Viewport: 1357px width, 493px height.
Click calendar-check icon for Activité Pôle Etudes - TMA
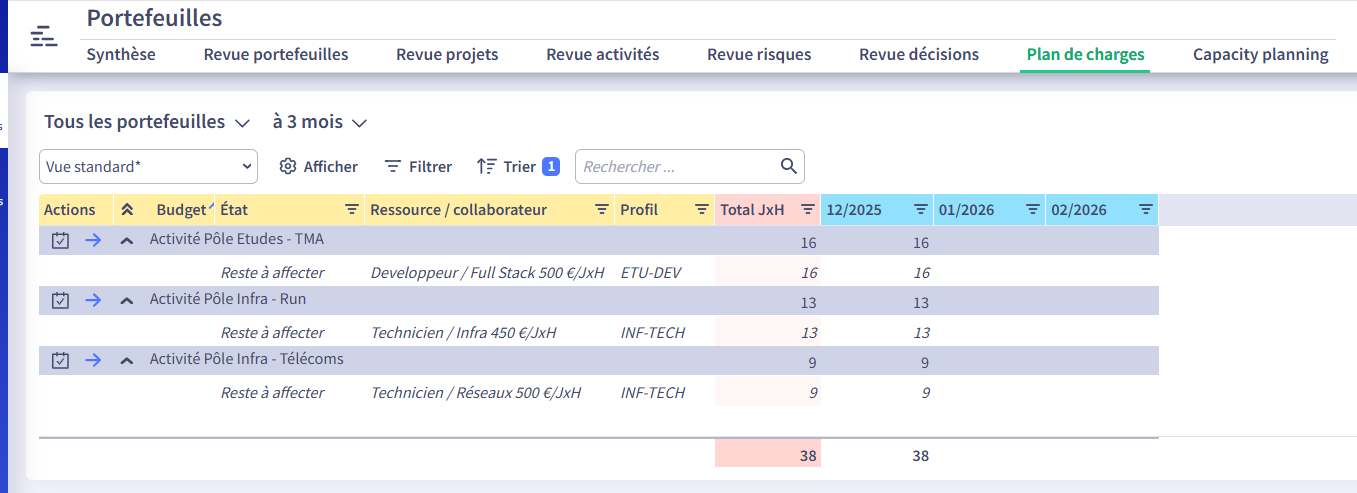[60, 241]
